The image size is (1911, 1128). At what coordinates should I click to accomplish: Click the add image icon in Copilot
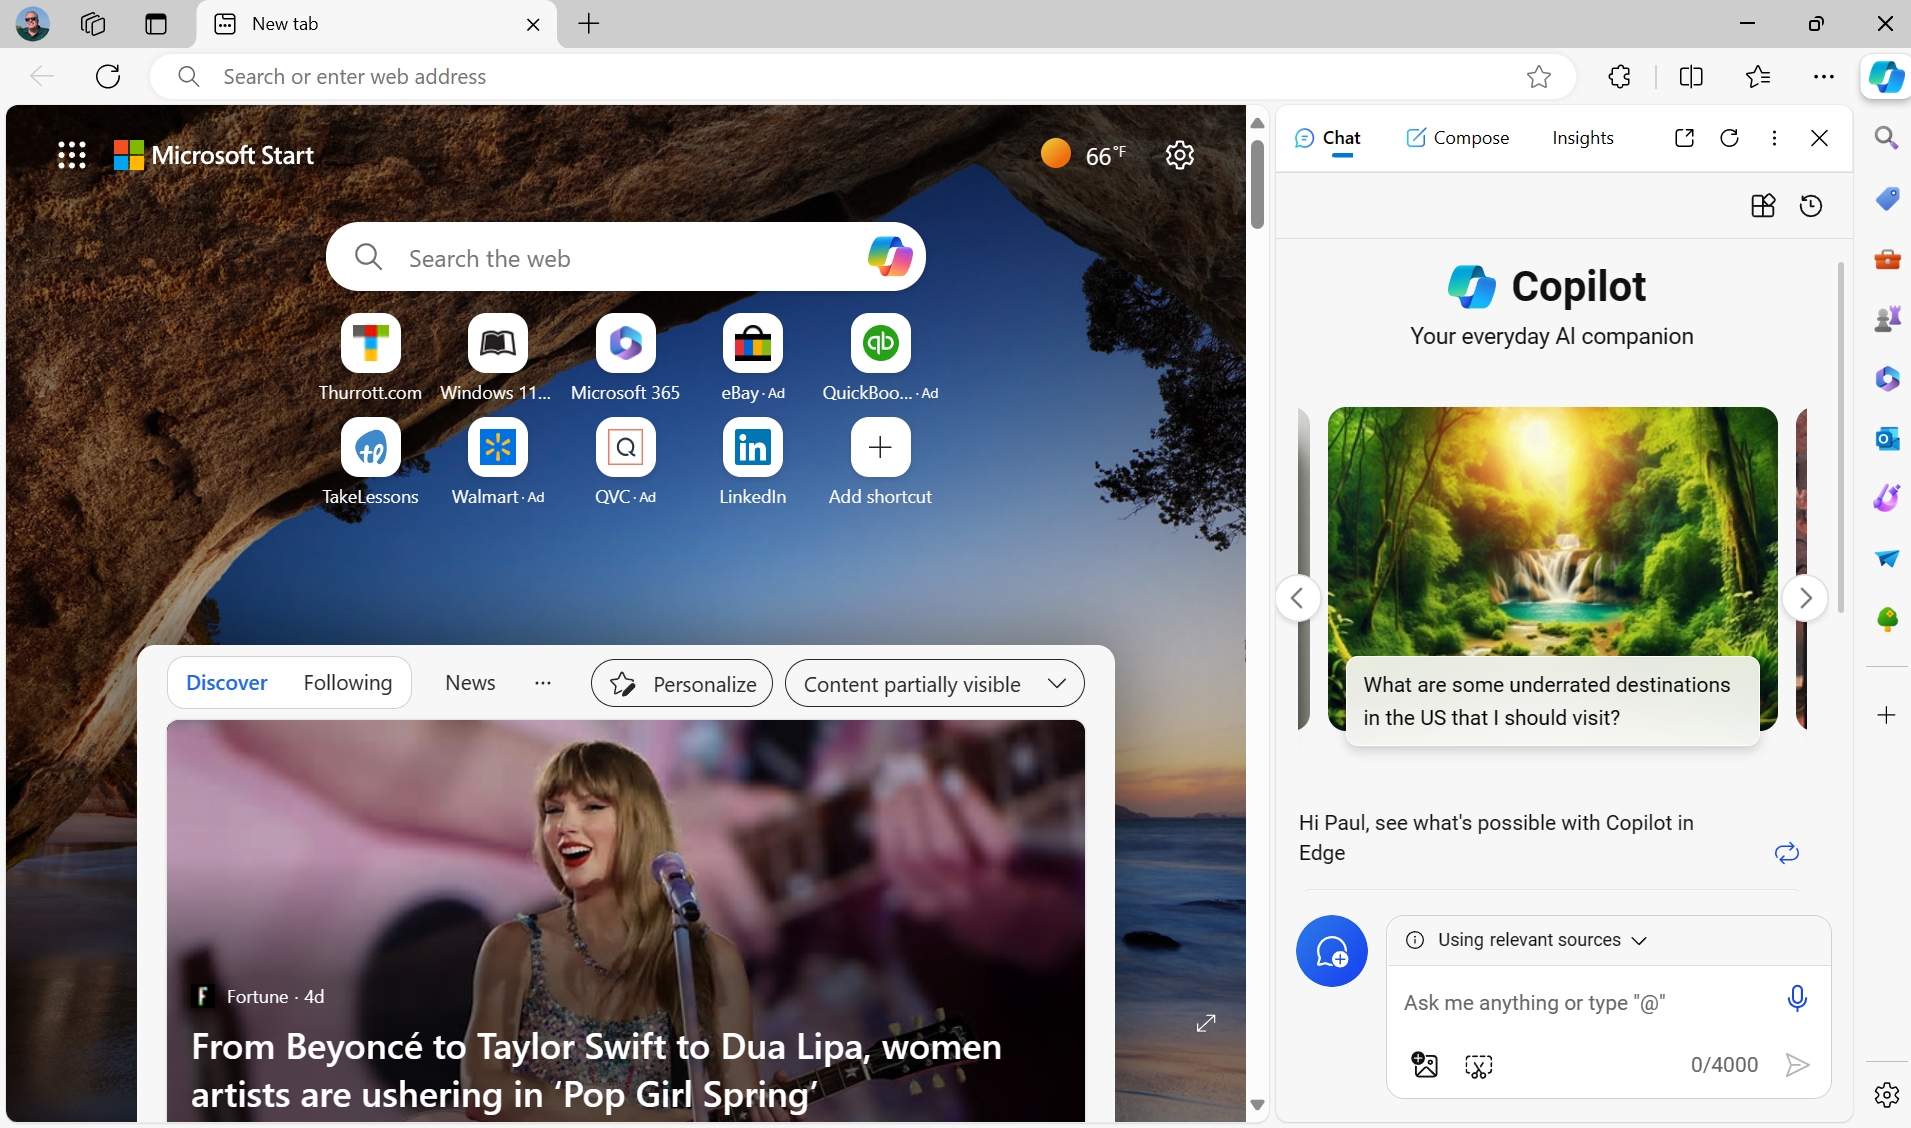point(1424,1065)
